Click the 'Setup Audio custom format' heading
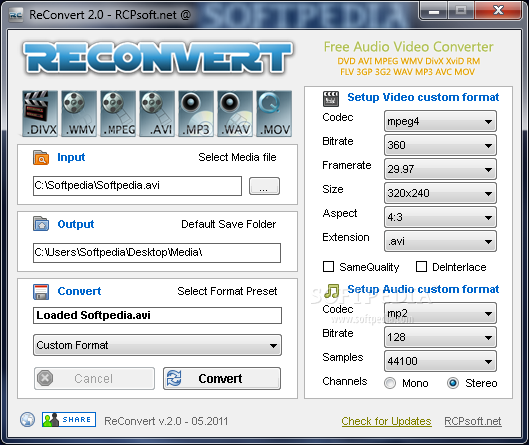This screenshot has height=445, width=529. coord(423,289)
